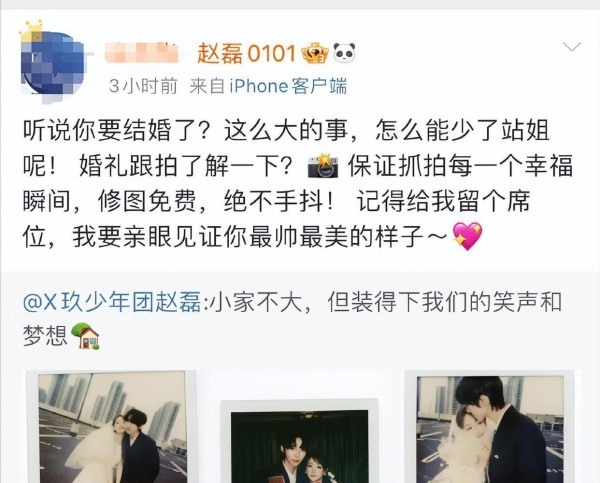Tap the blurred nickname prefix
The width and height of the screenshot is (600, 483).
click(x=142, y=53)
